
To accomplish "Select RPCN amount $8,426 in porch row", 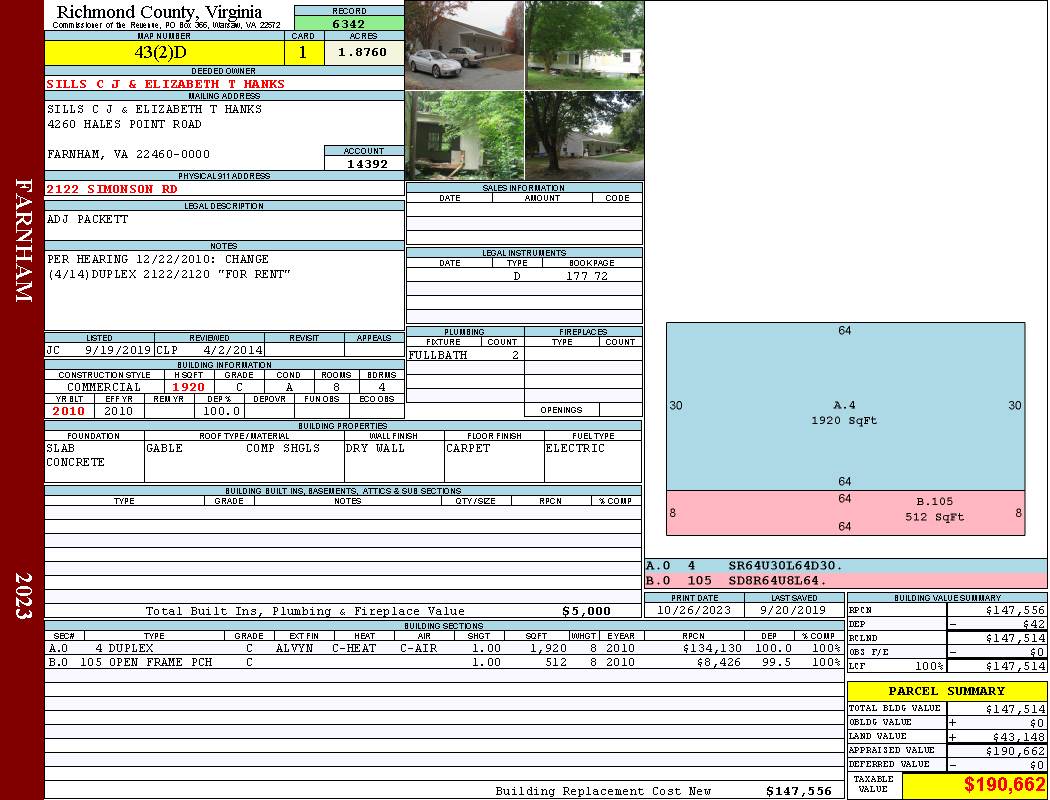I will [719, 662].
